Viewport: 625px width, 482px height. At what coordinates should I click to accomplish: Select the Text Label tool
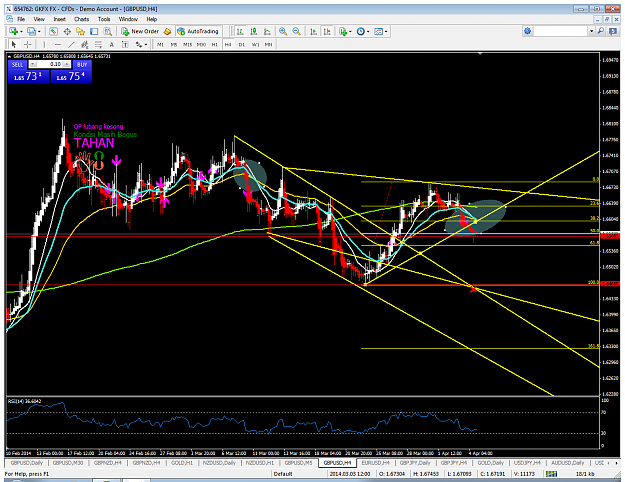click(125, 44)
